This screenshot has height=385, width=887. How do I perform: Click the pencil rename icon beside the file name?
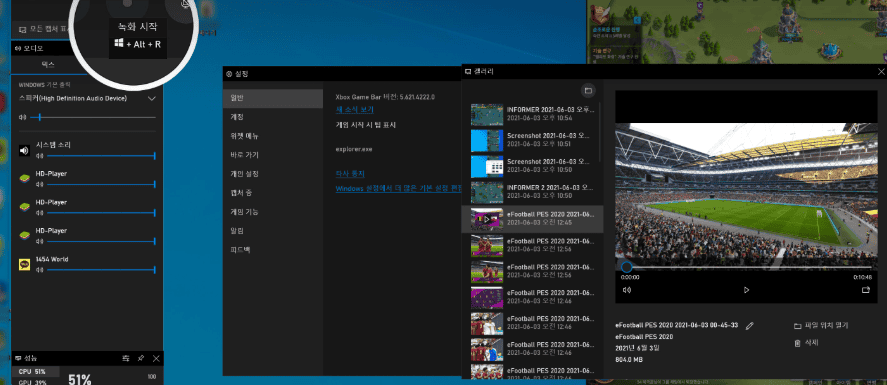(750, 326)
